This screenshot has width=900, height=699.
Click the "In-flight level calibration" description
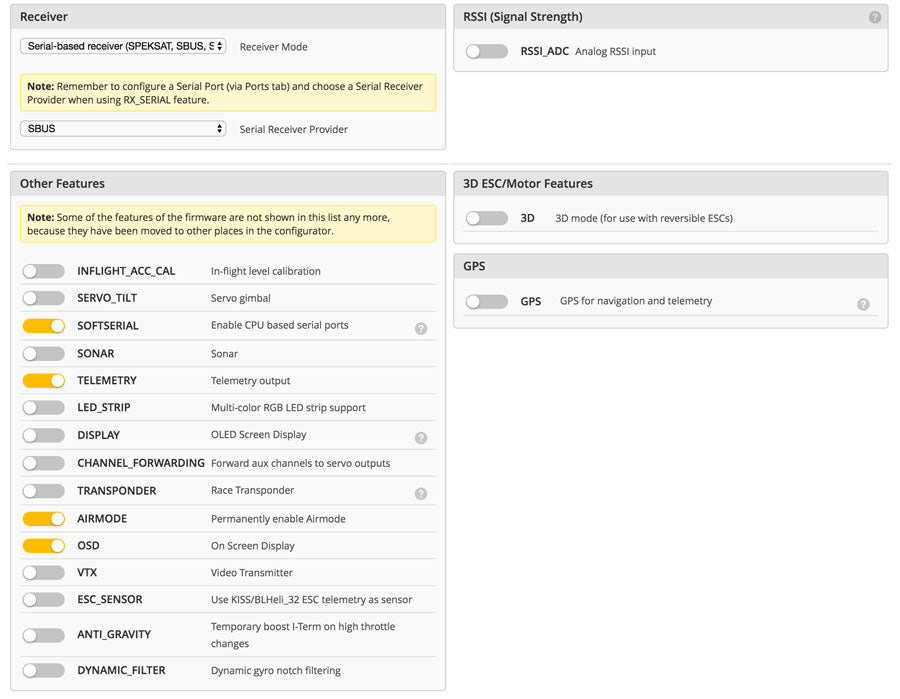coord(266,271)
